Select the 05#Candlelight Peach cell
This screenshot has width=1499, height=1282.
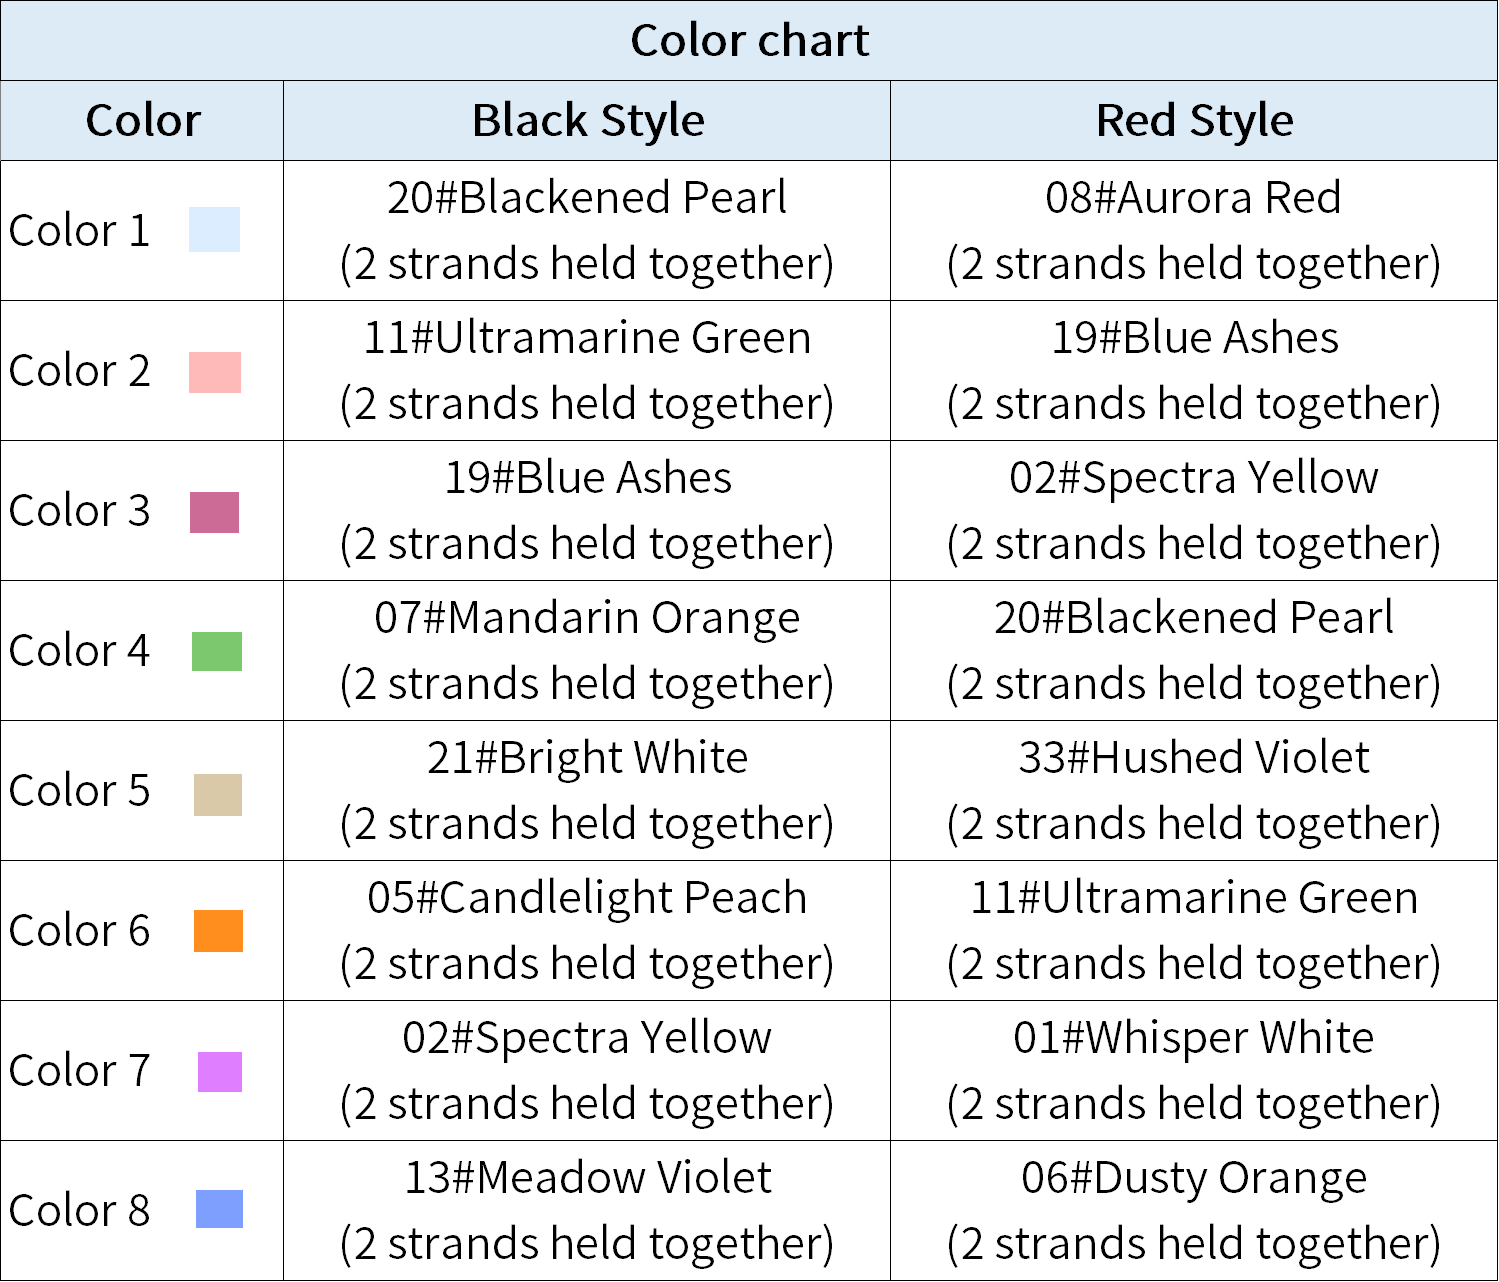point(587,930)
